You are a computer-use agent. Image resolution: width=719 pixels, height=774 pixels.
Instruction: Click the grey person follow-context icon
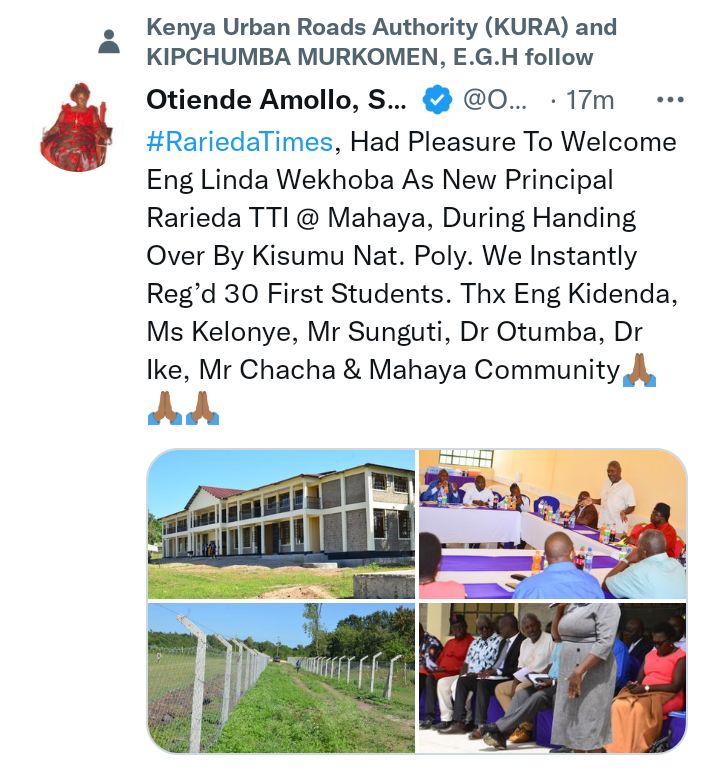[x=109, y=41]
